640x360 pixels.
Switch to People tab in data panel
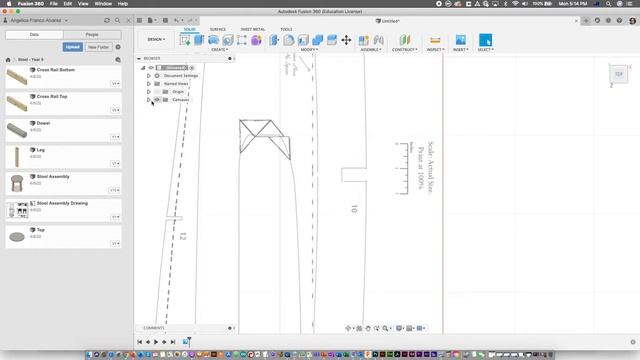[x=92, y=35]
